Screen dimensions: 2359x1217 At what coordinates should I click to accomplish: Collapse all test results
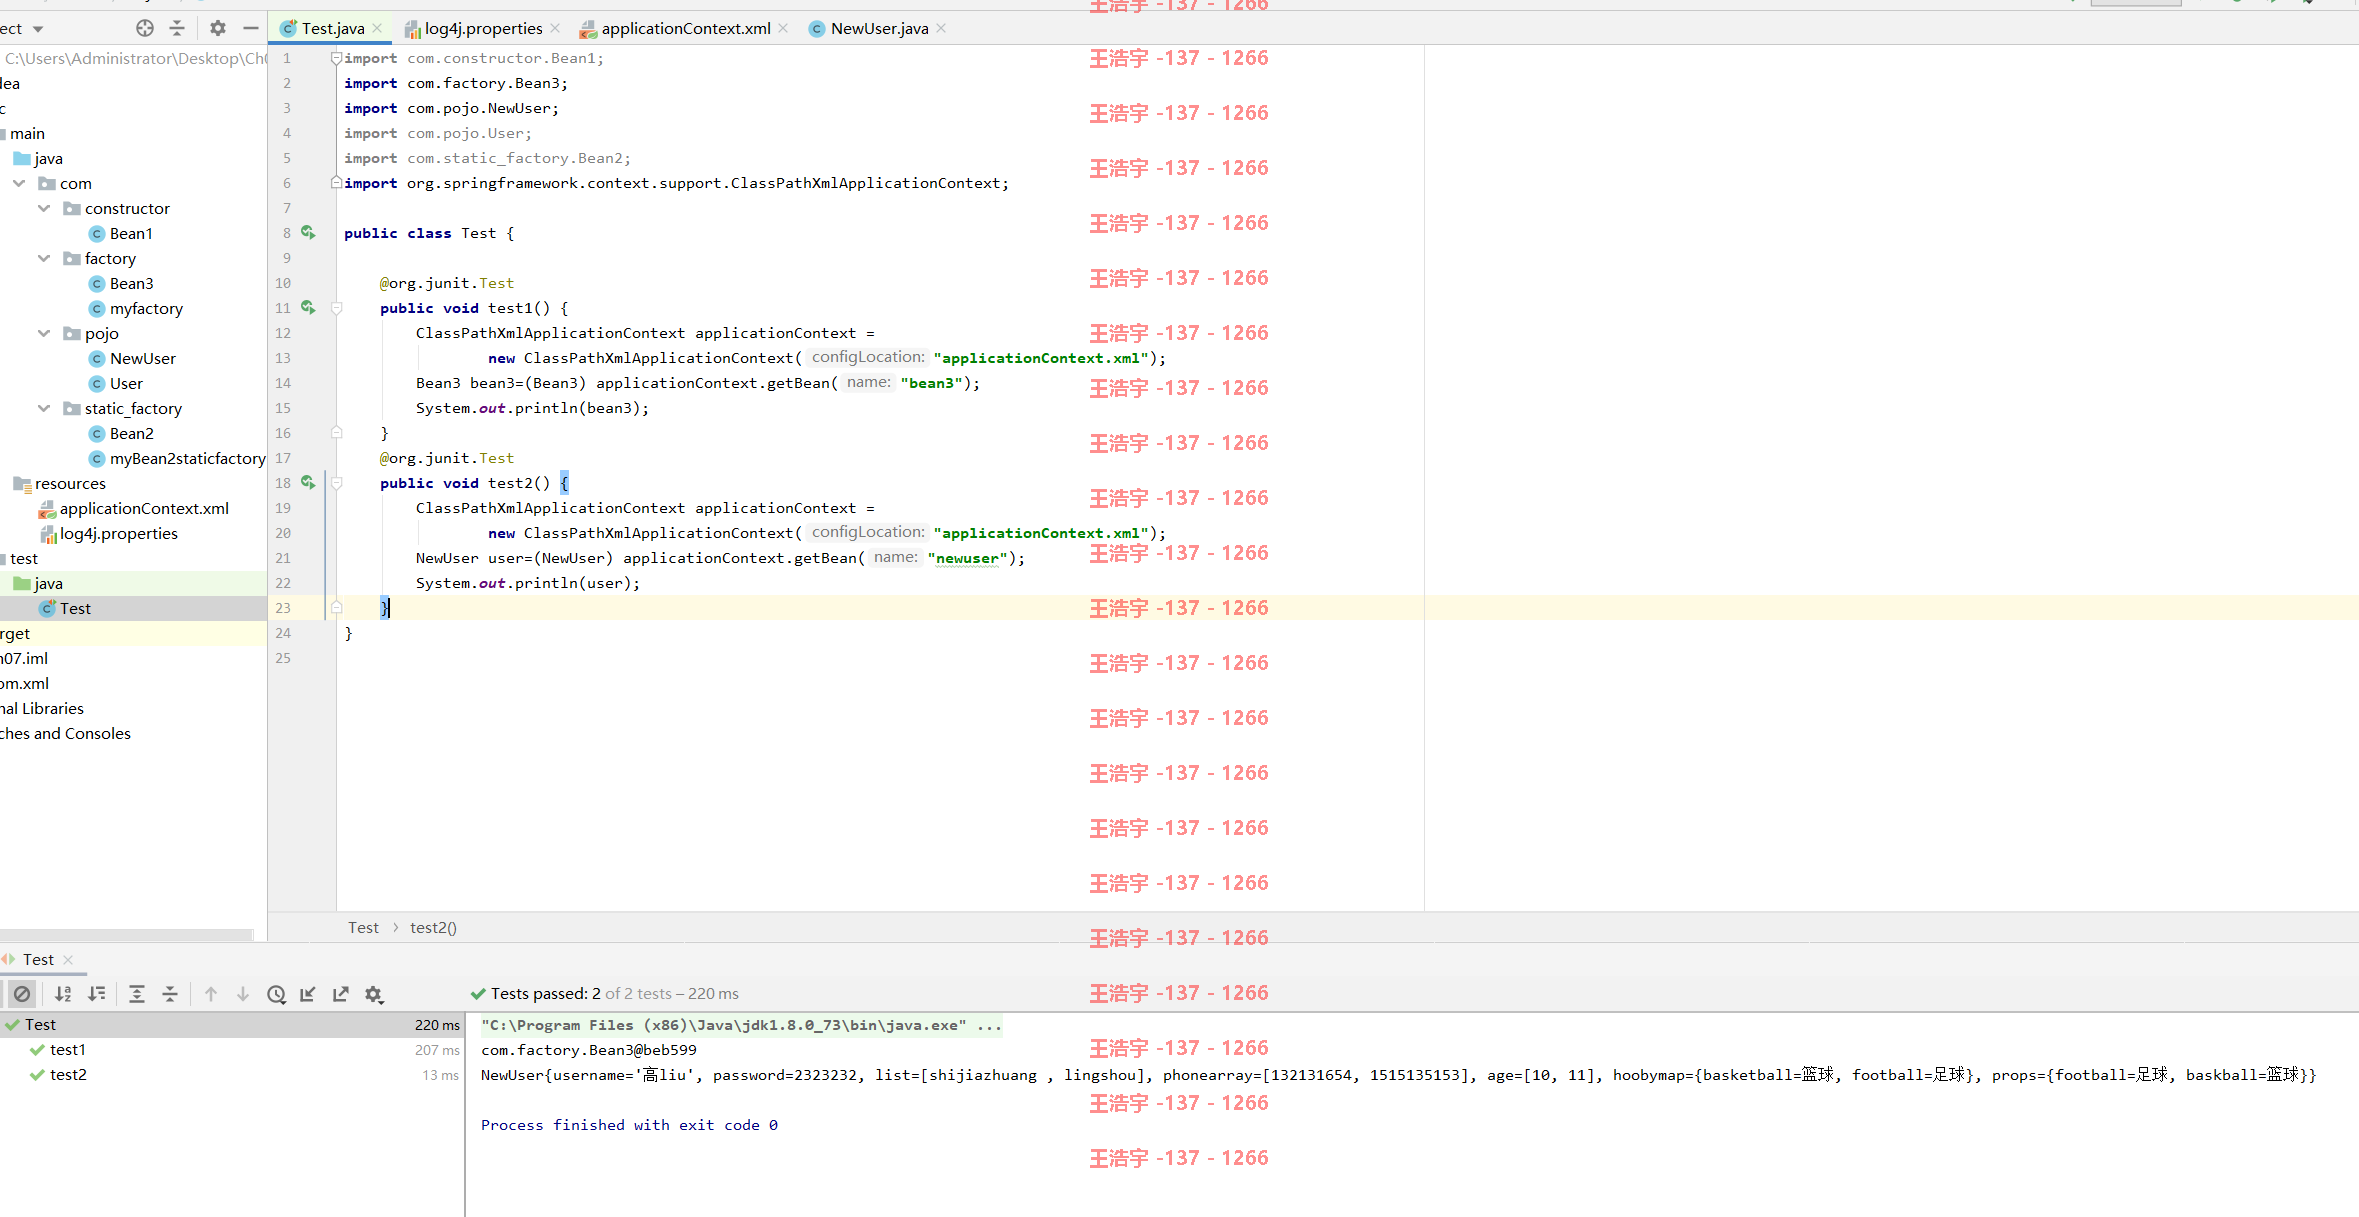[170, 994]
